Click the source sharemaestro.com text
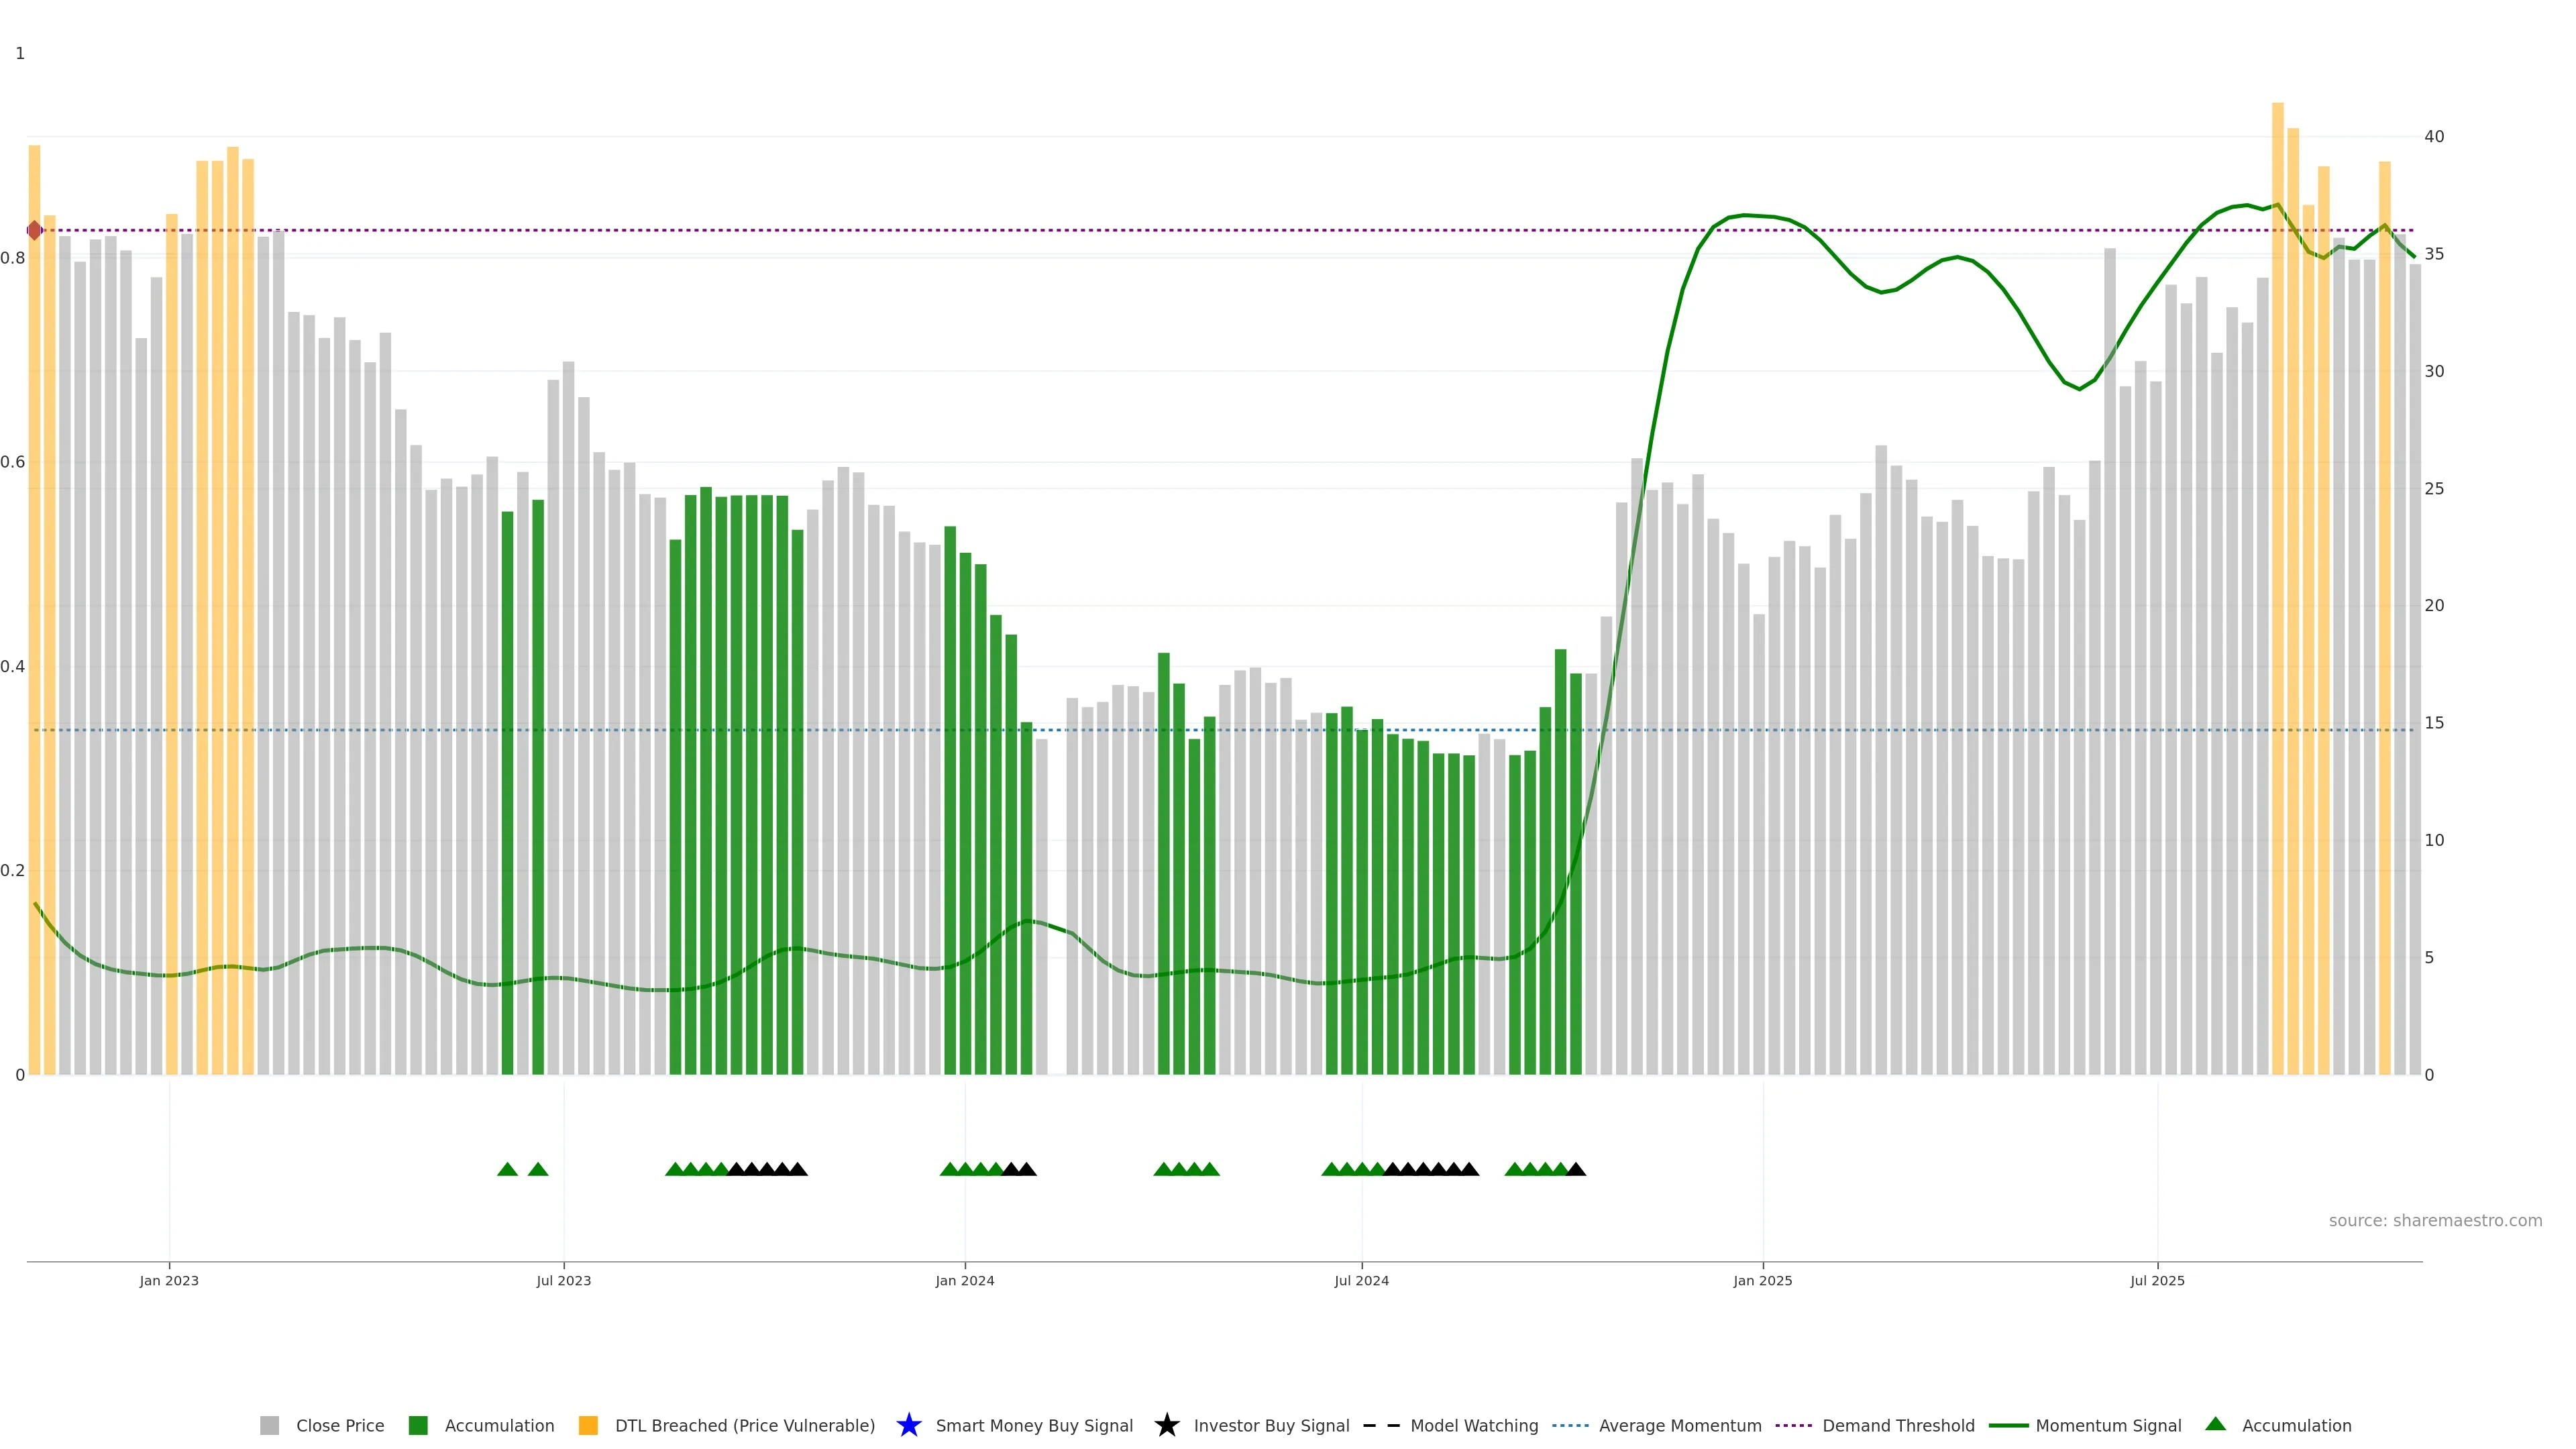The width and height of the screenshot is (2576, 1449). tap(2435, 1220)
